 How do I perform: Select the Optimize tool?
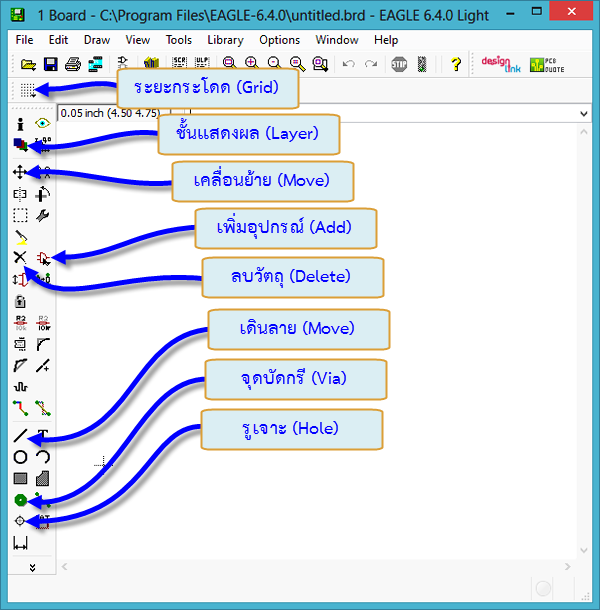43,365
